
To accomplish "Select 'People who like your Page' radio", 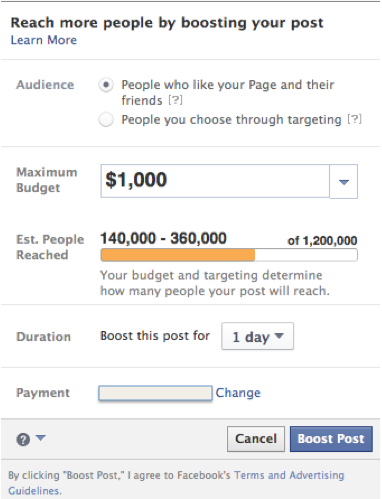I will pyautogui.click(x=106, y=85).
